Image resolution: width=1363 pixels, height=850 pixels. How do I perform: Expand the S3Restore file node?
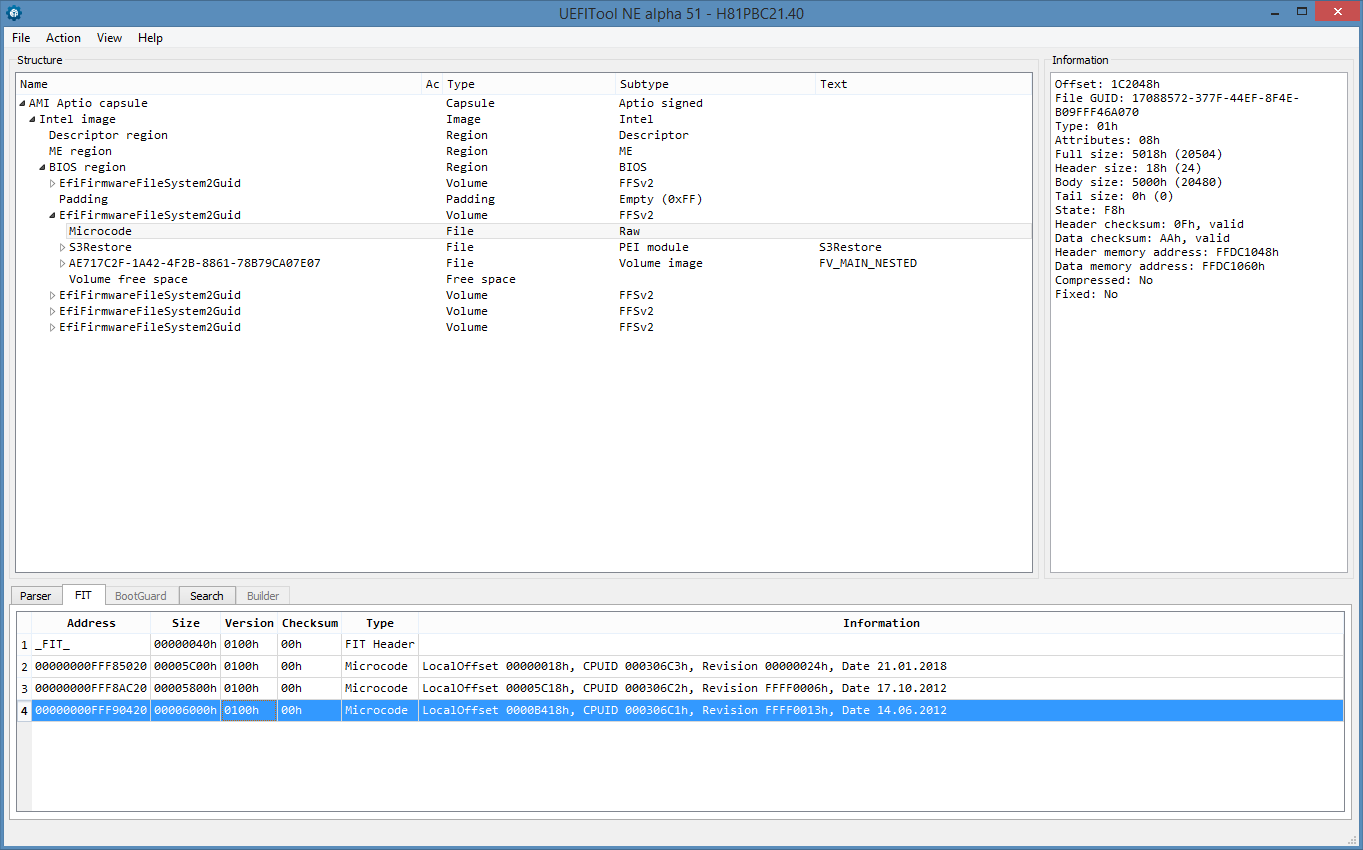point(63,247)
